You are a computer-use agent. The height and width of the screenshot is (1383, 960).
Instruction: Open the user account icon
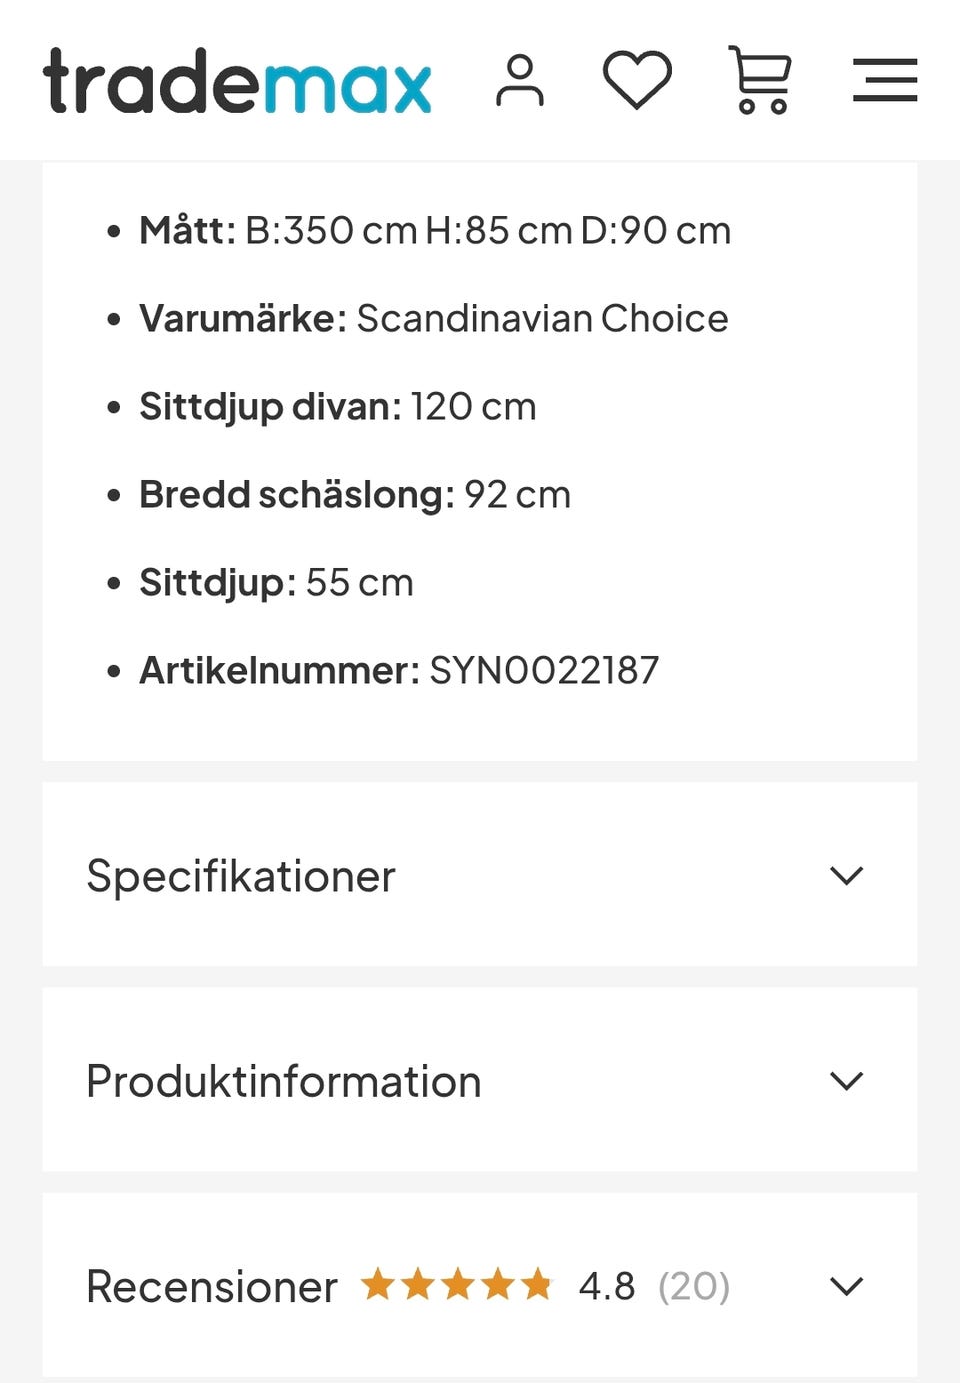(x=520, y=81)
